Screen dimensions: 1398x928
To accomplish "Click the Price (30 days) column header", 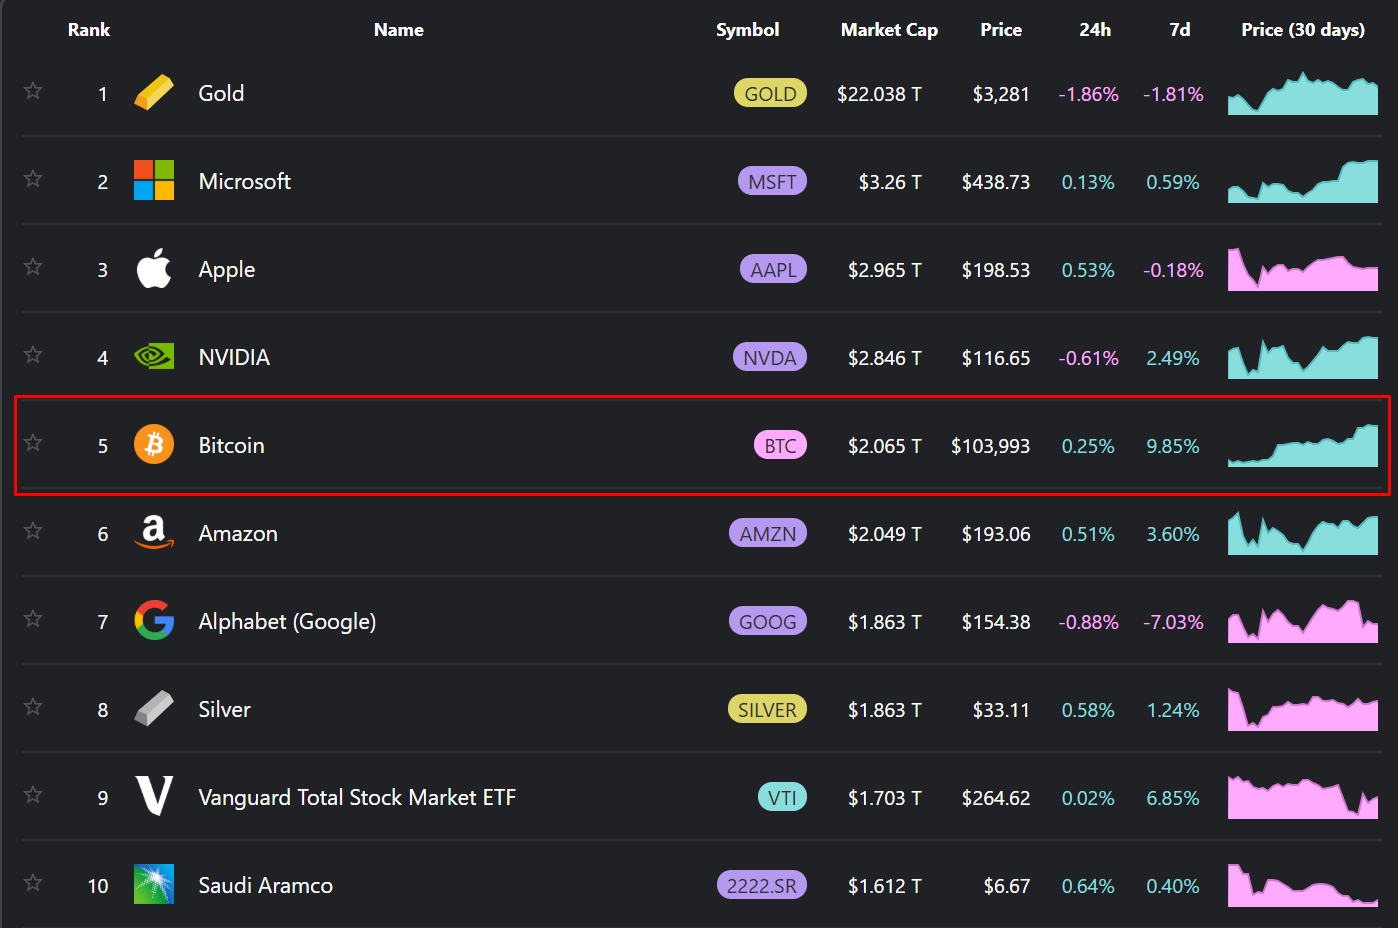I will pos(1303,30).
